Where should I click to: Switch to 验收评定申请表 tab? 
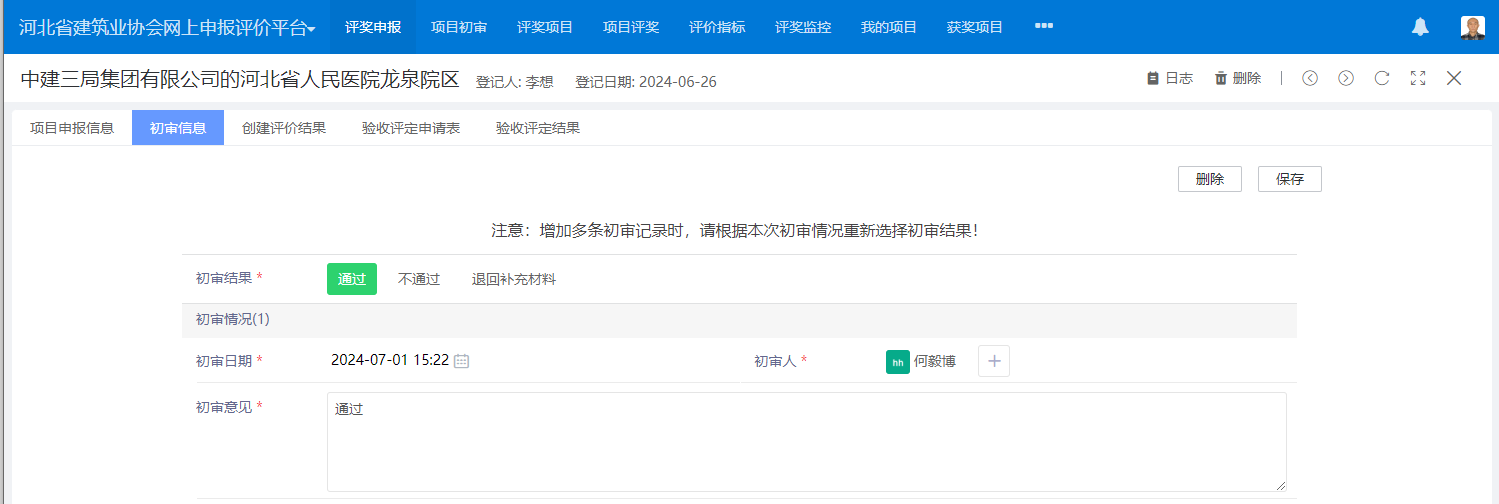(411, 128)
